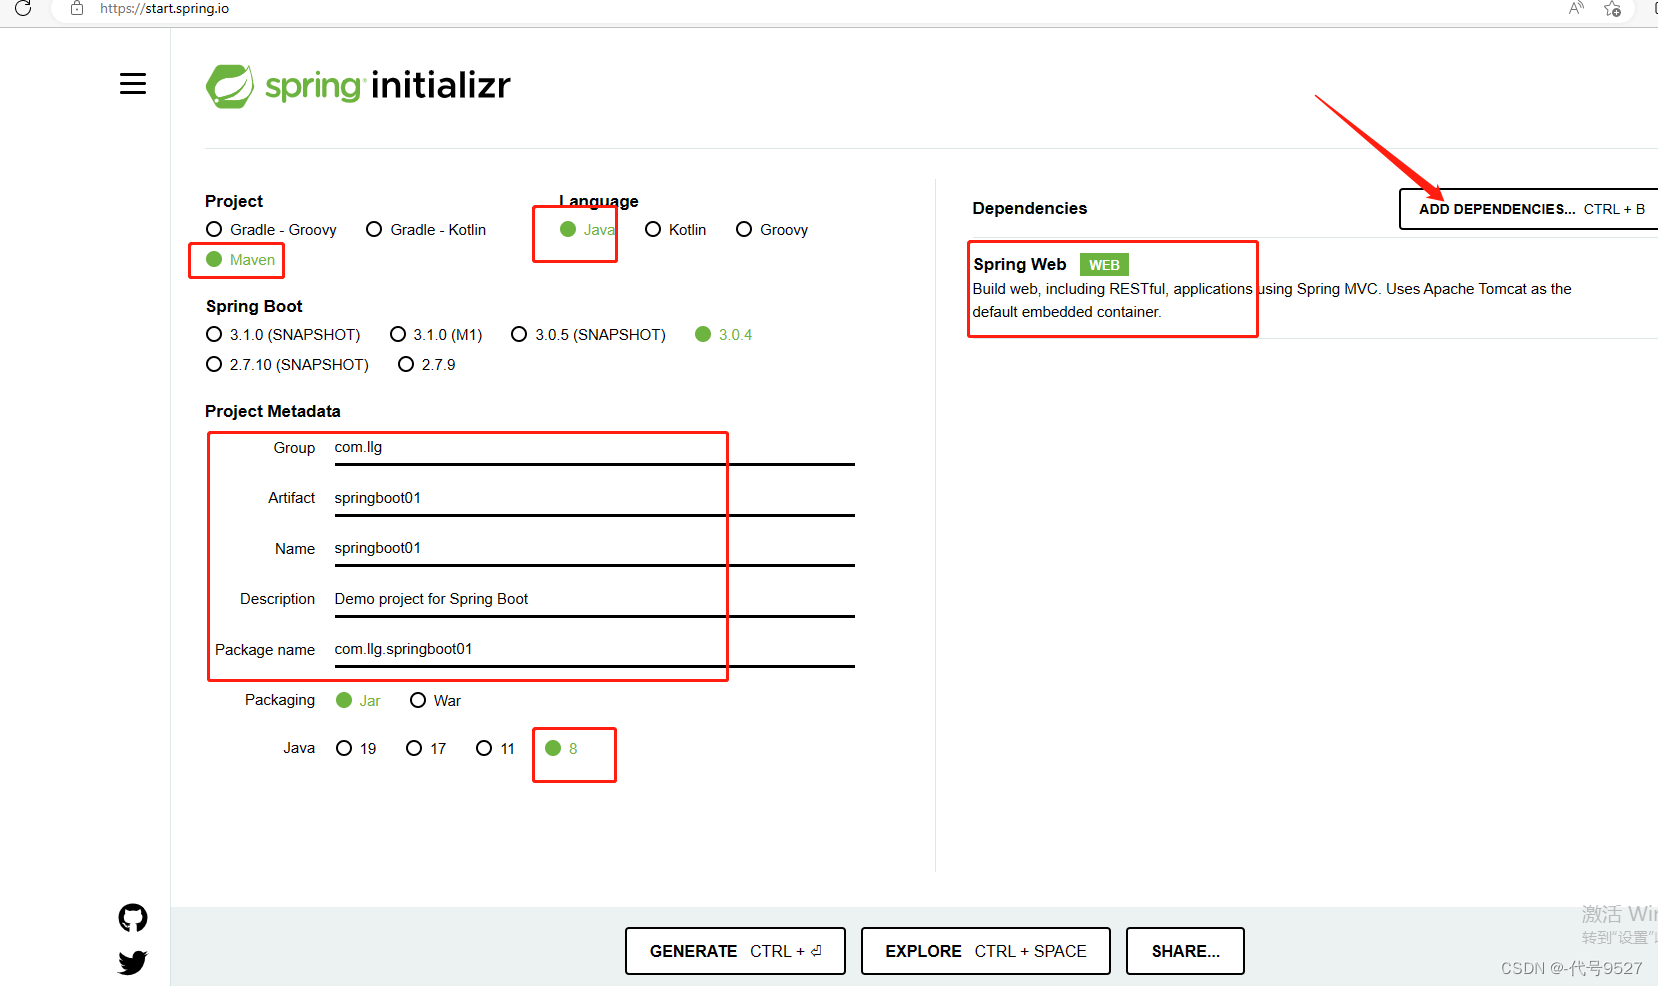Edit the Name field
Viewport: 1658px width, 986px height.
click(x=594, y=549)
